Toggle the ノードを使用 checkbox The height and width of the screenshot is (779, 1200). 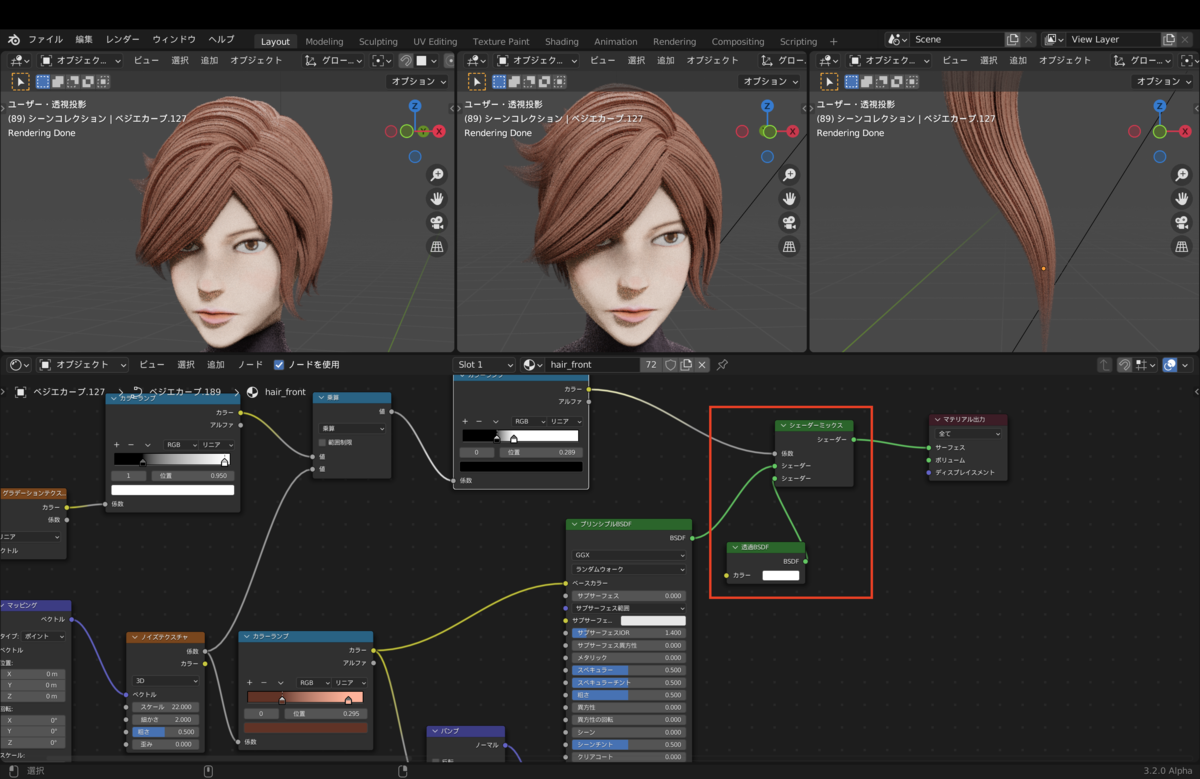click(279, 365)
